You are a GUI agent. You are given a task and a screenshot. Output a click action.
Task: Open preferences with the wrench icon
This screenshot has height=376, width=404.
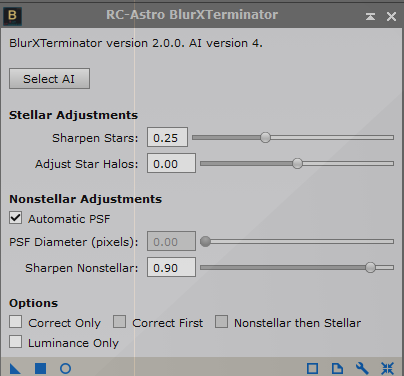click(362, 369)
